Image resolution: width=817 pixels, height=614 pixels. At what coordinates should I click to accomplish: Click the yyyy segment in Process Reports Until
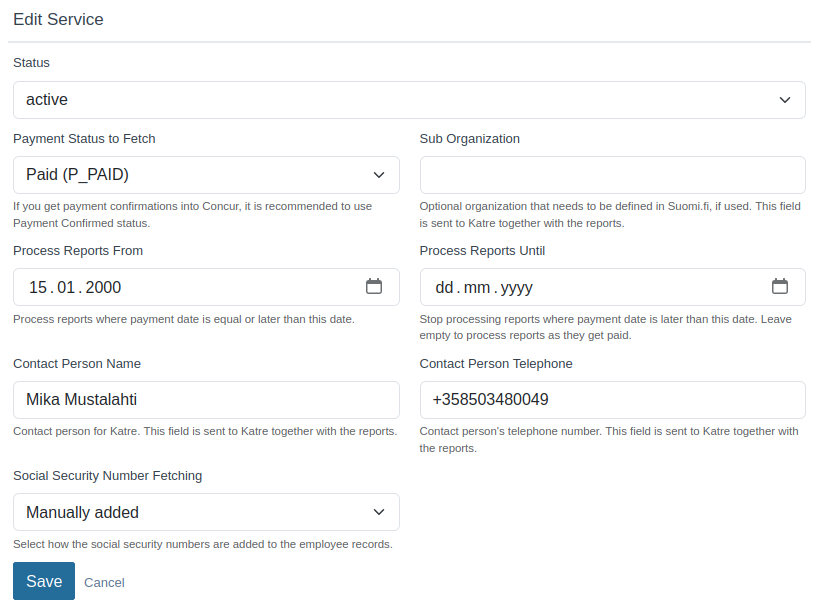pos(516,288)
